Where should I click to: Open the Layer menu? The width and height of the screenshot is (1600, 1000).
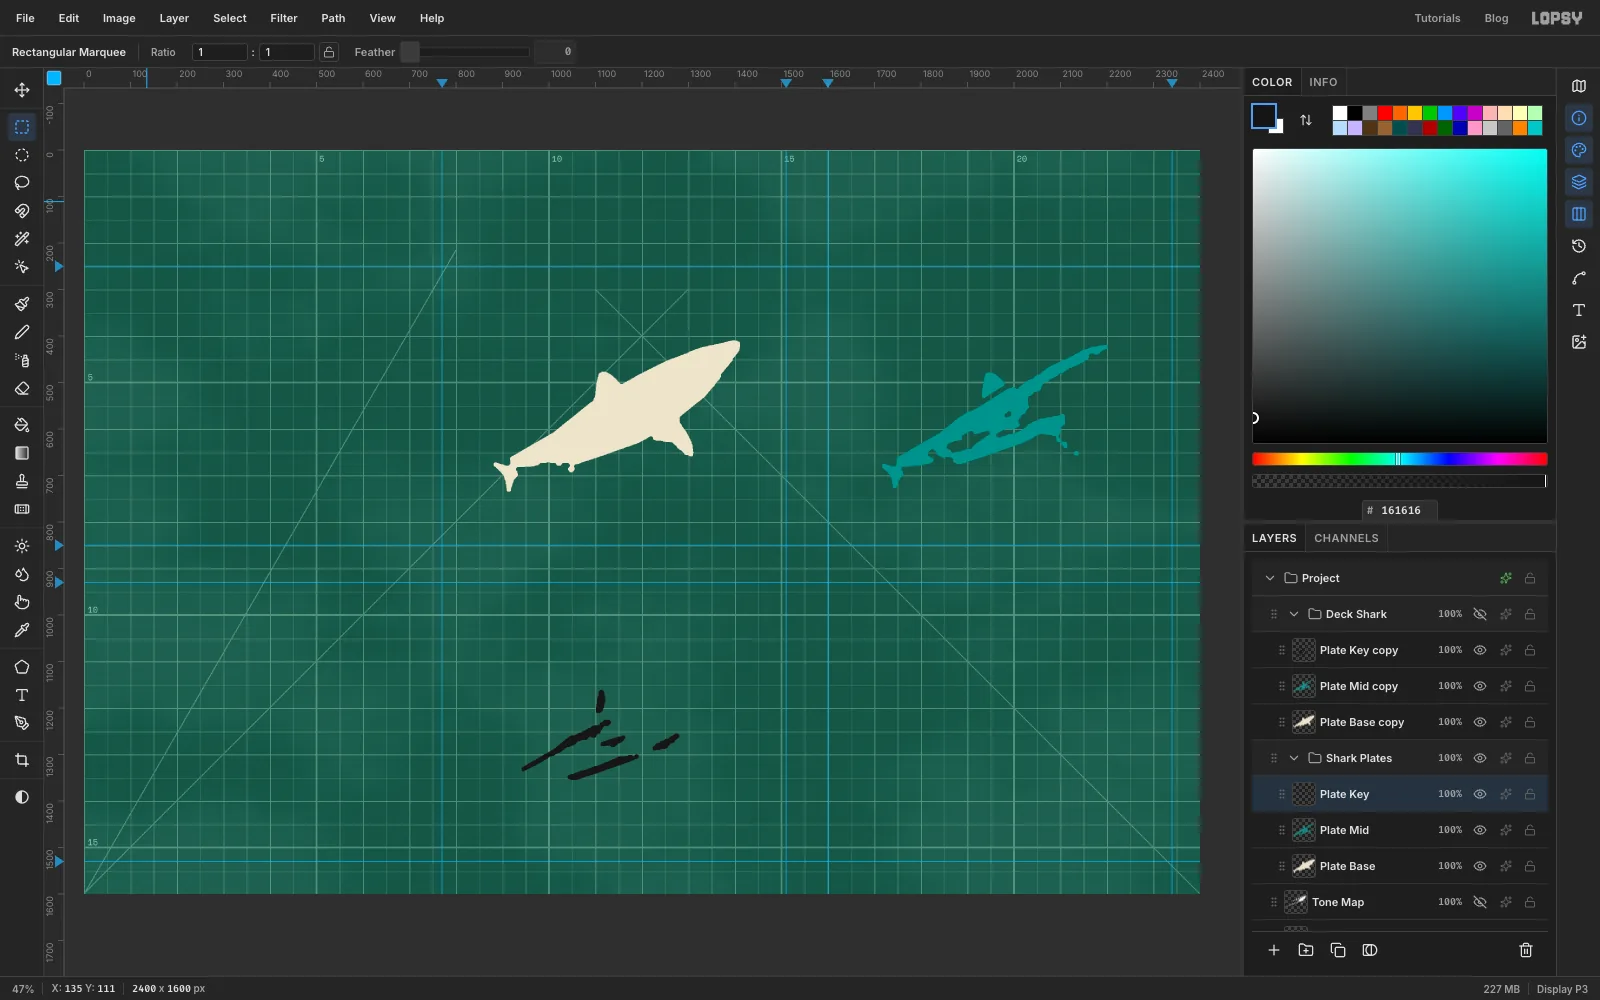tap(174, 18)
